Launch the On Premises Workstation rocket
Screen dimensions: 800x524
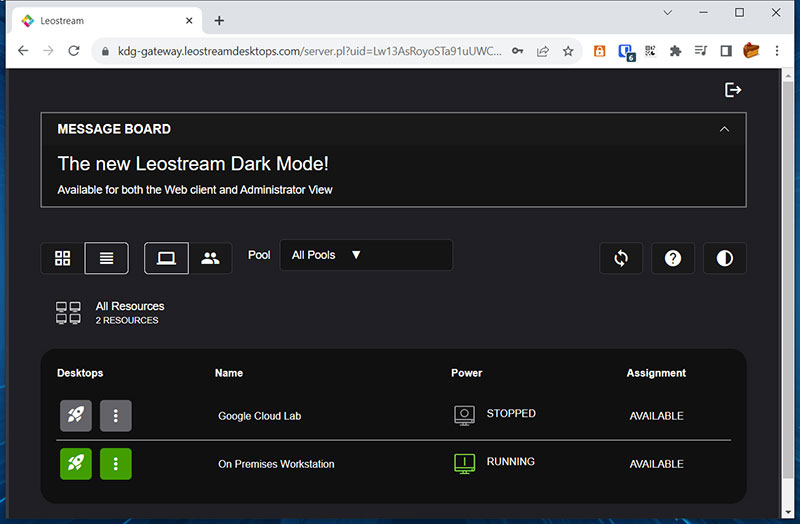[76, 463]
